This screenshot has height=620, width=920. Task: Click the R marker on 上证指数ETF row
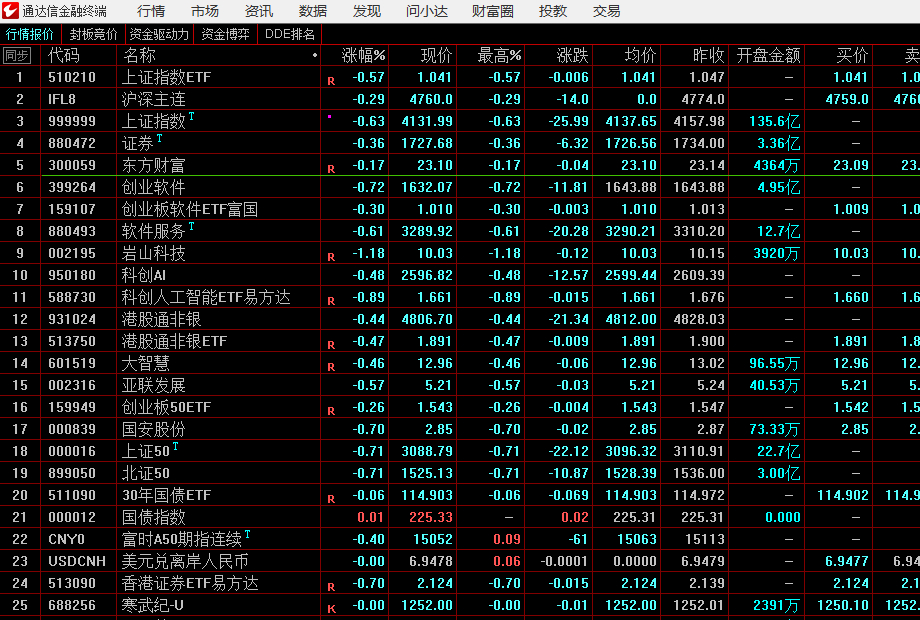331,82
